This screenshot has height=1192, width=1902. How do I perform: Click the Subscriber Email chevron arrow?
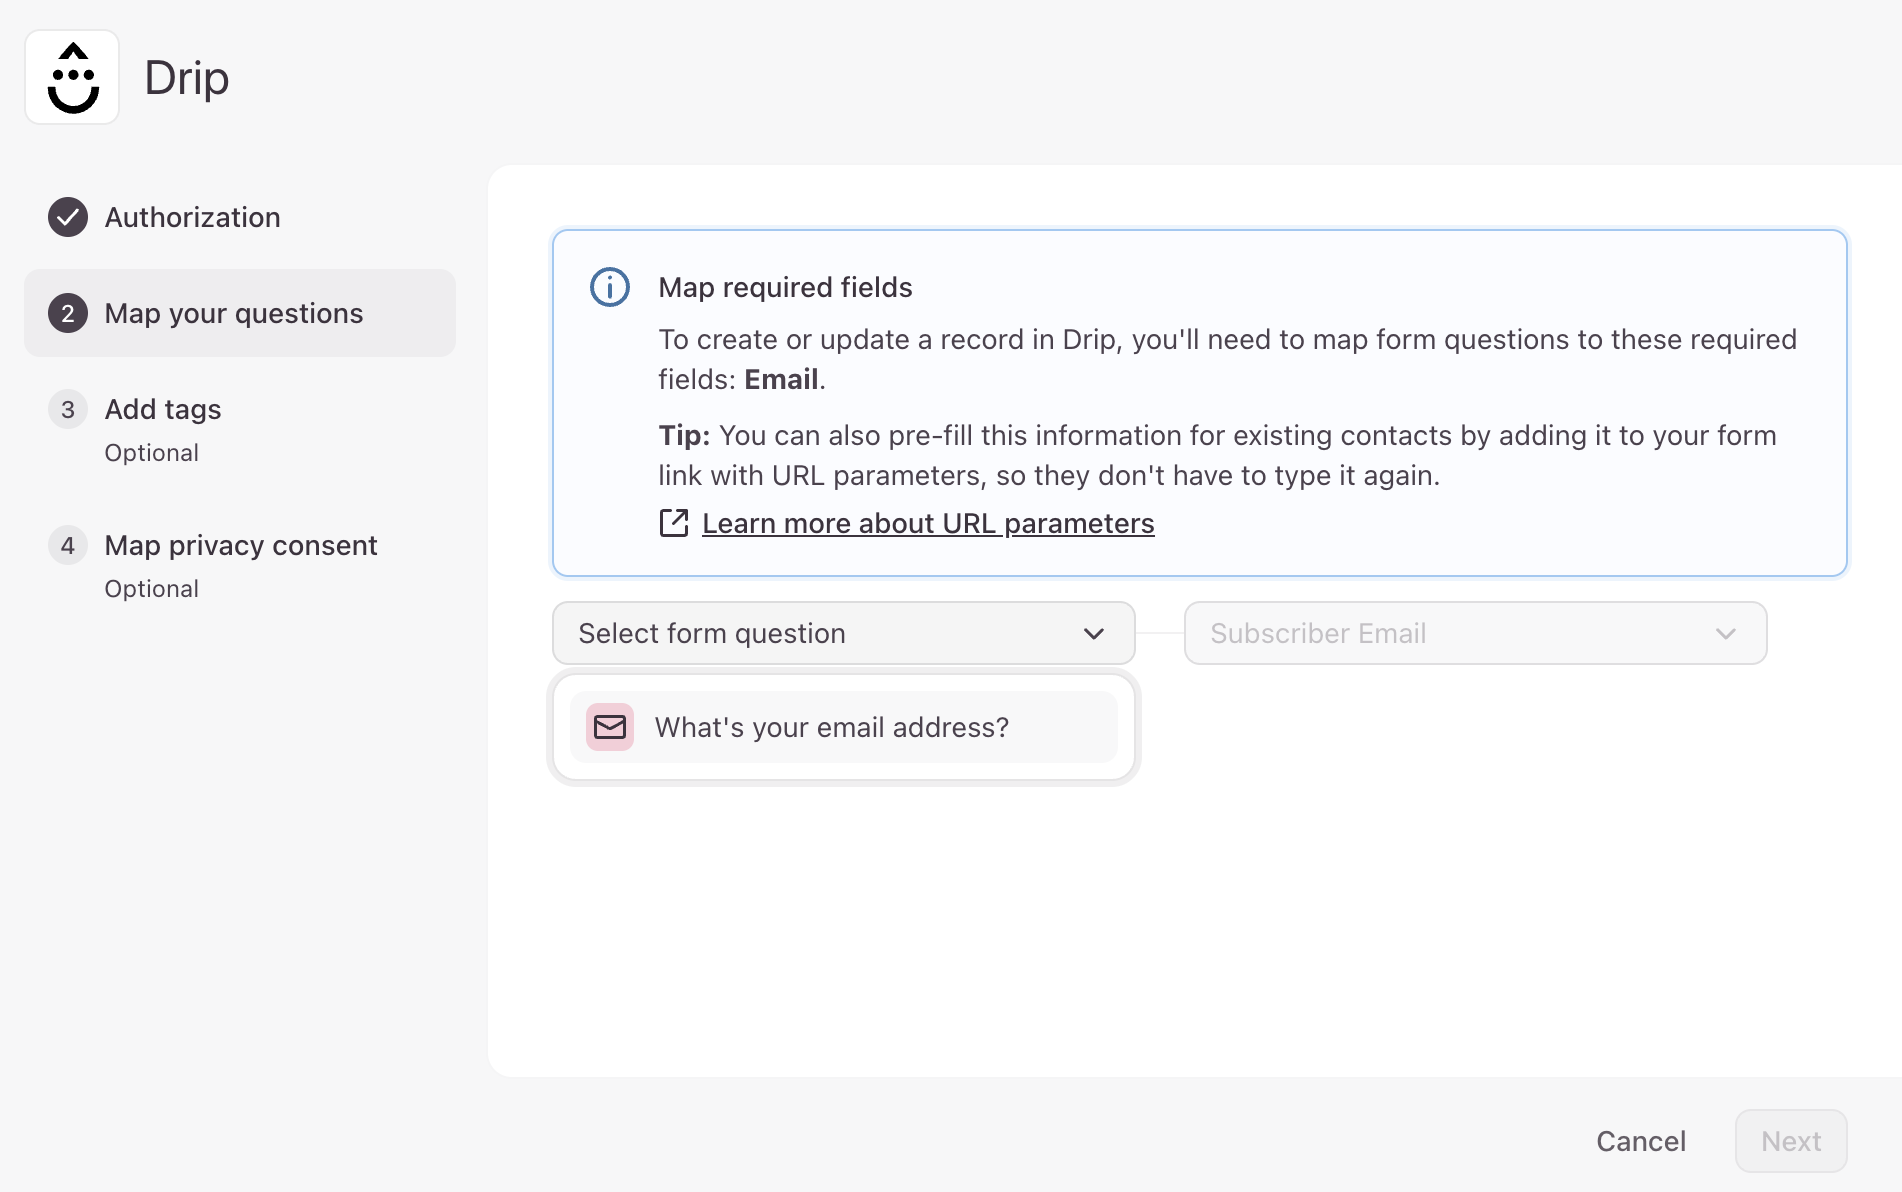[1726, 633]
